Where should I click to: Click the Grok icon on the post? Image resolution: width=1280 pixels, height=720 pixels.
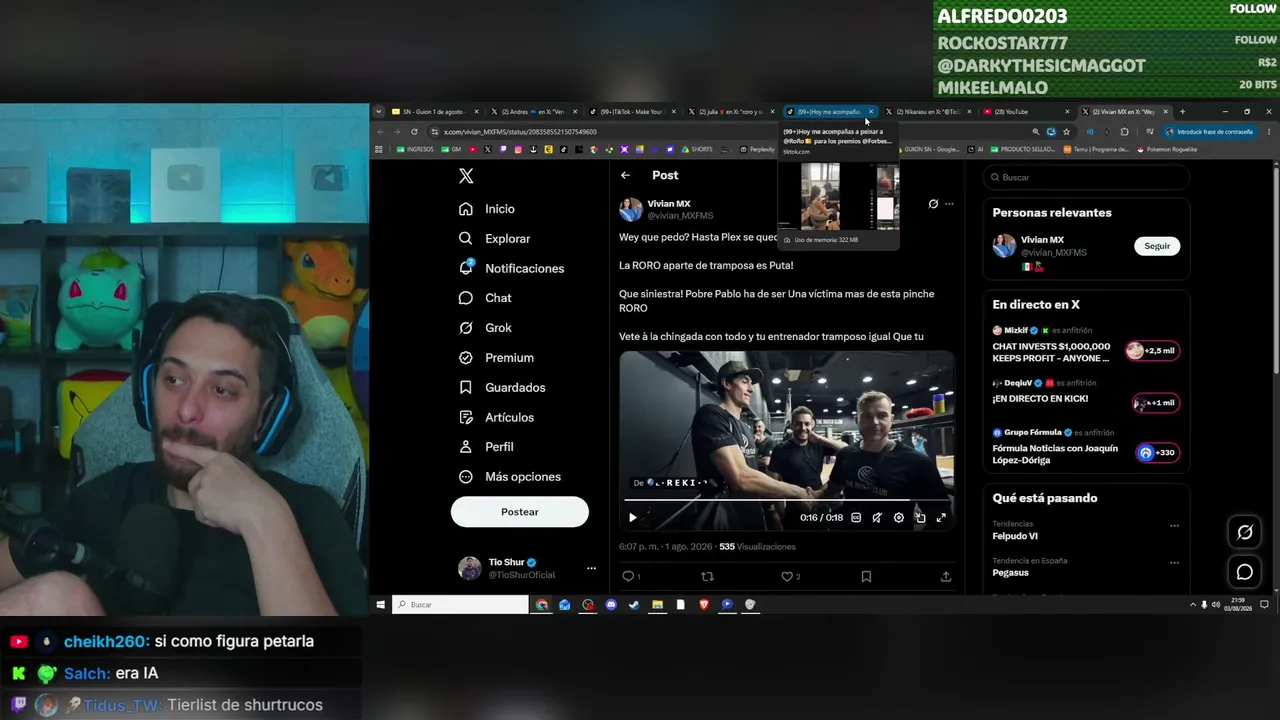click(933, 204)
